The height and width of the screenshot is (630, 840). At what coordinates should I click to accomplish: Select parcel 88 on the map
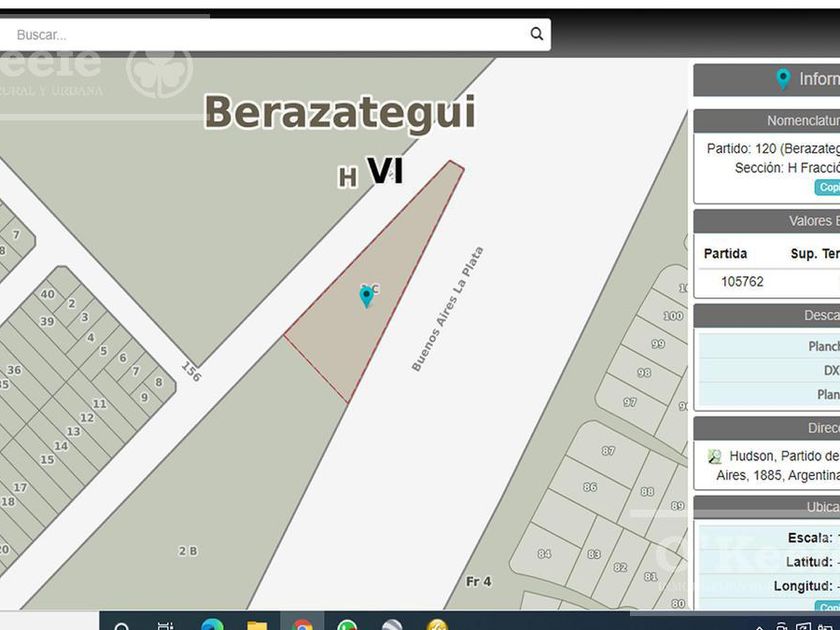click(x=647, y=491)
